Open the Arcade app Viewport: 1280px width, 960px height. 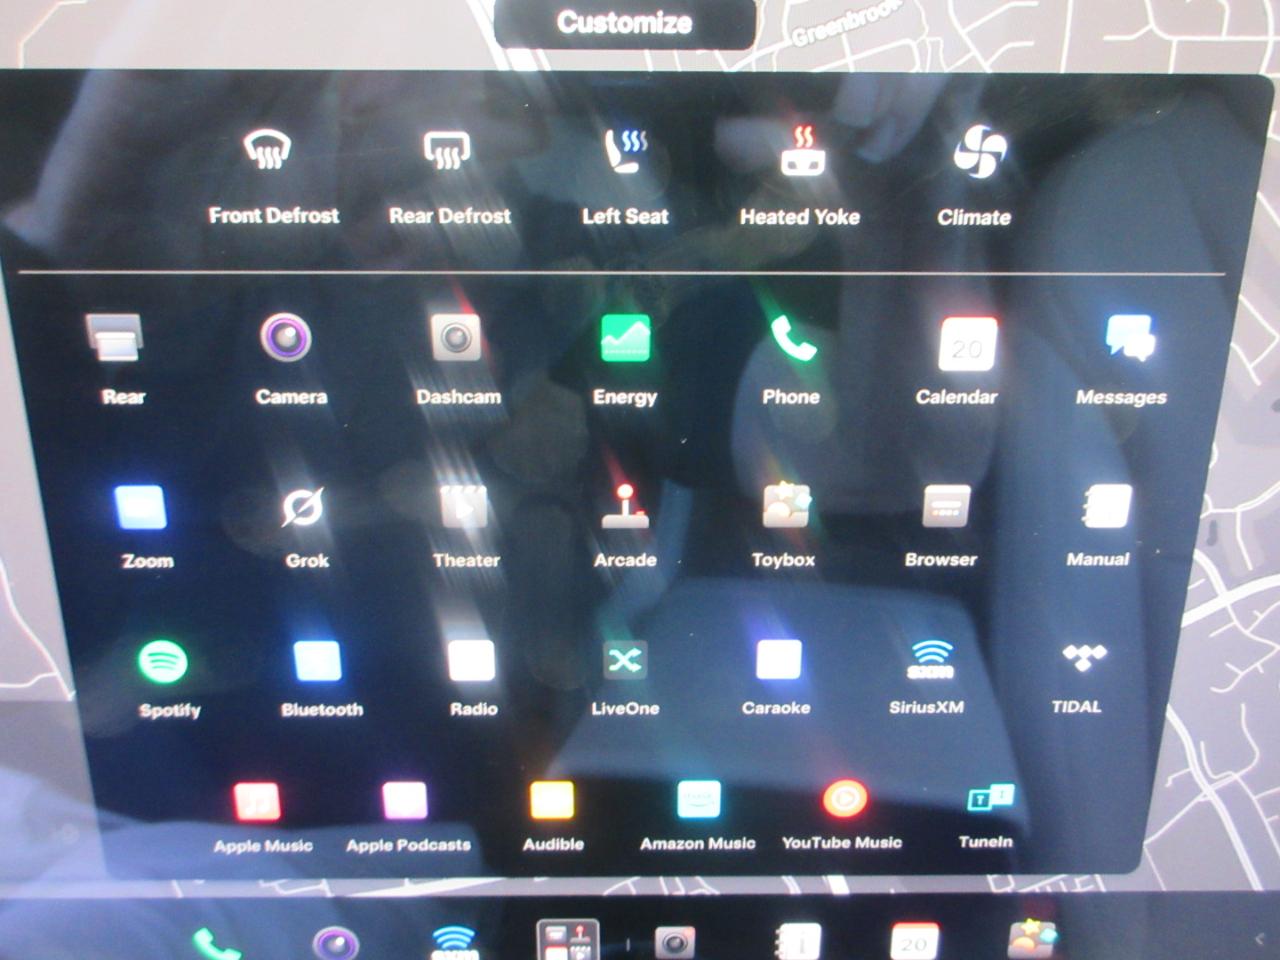(x=625, y=526)
